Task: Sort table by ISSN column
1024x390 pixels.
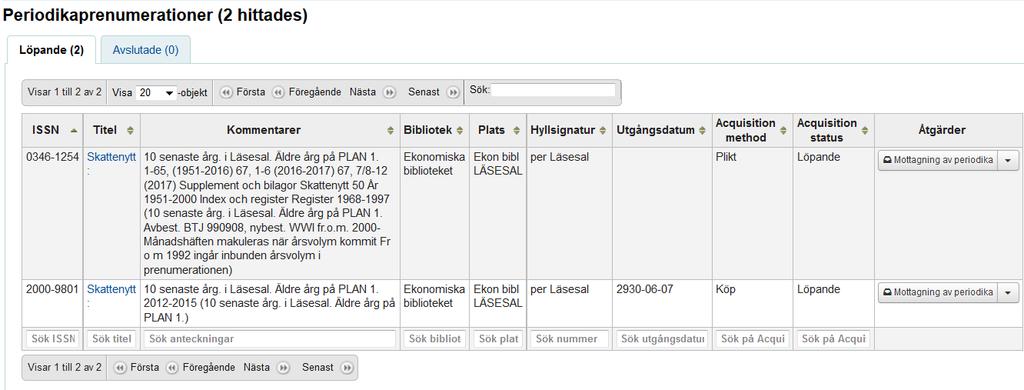Action: tap(52, 130)
